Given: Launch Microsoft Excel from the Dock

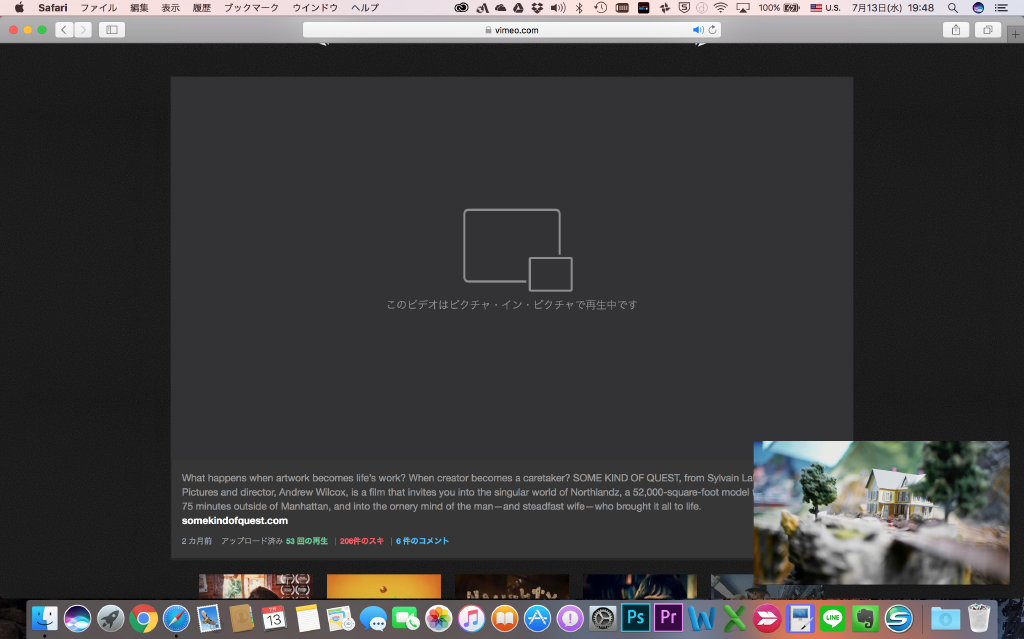Looking at the screenshot, I should 734,618.
